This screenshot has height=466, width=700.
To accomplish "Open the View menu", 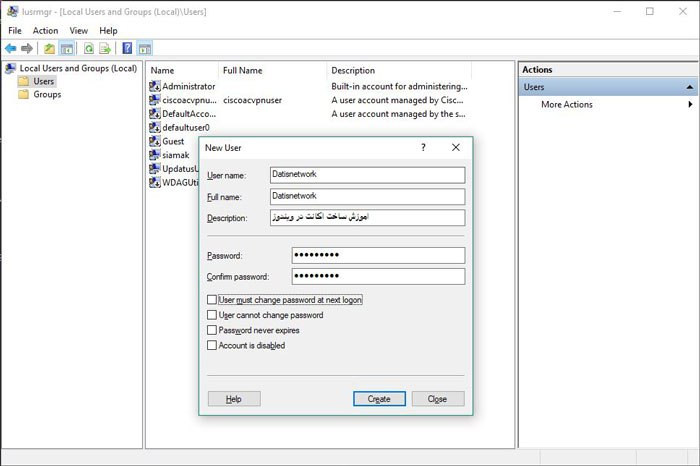I will coord(78,31).
